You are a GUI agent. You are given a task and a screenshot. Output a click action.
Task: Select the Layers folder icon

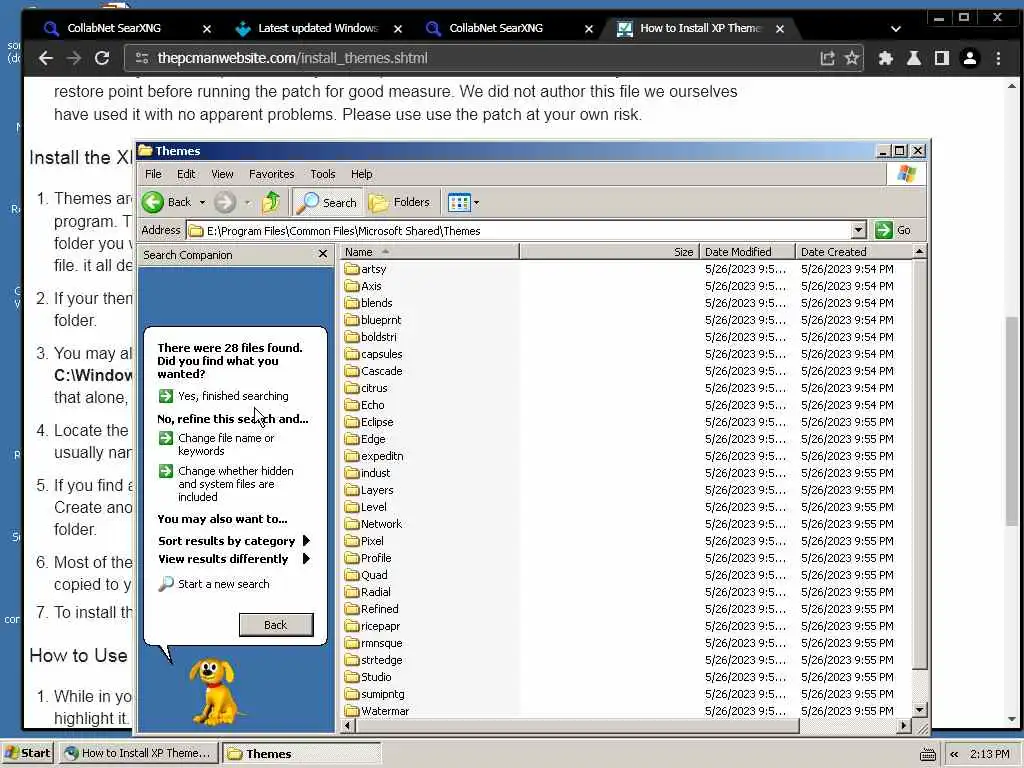[x=352, y=489]
